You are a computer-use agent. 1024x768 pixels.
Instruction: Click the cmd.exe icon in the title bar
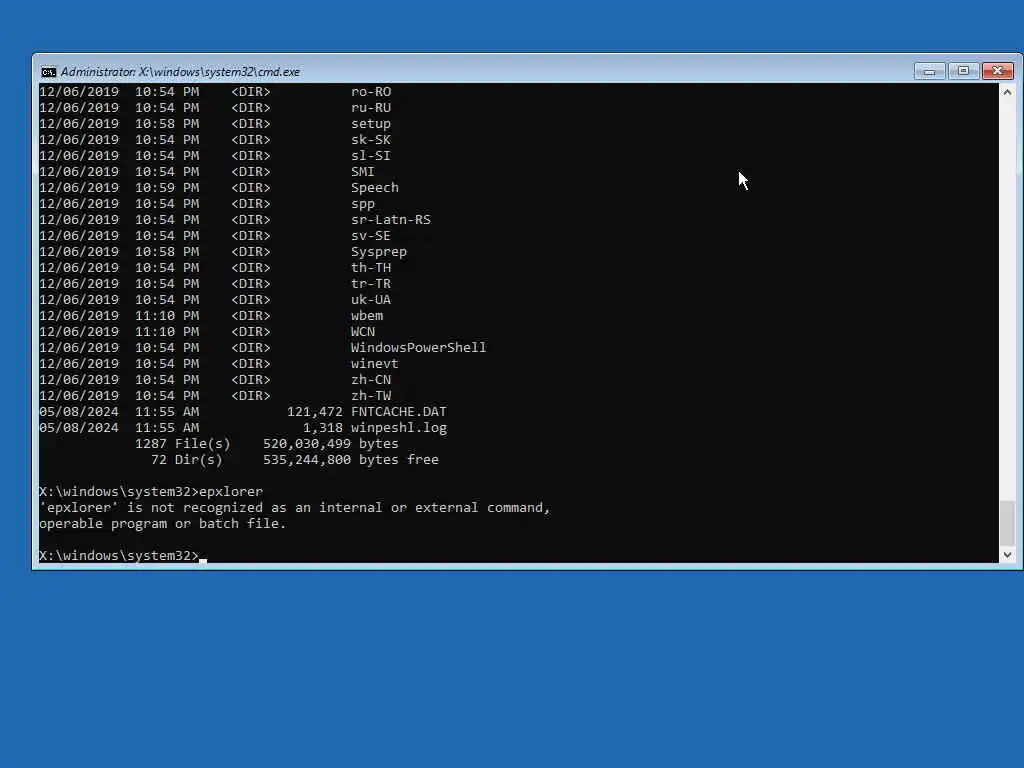48,72
